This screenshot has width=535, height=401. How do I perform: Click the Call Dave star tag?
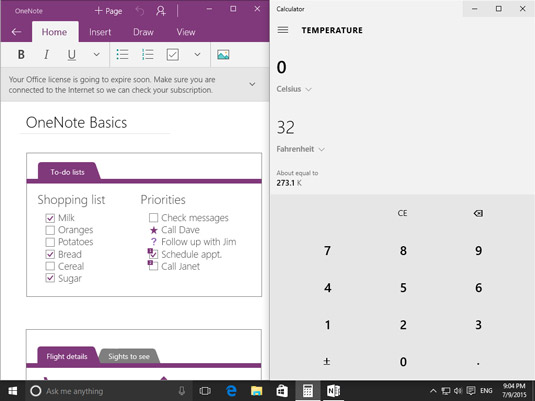pyautogui.click(x=154, y=230)
